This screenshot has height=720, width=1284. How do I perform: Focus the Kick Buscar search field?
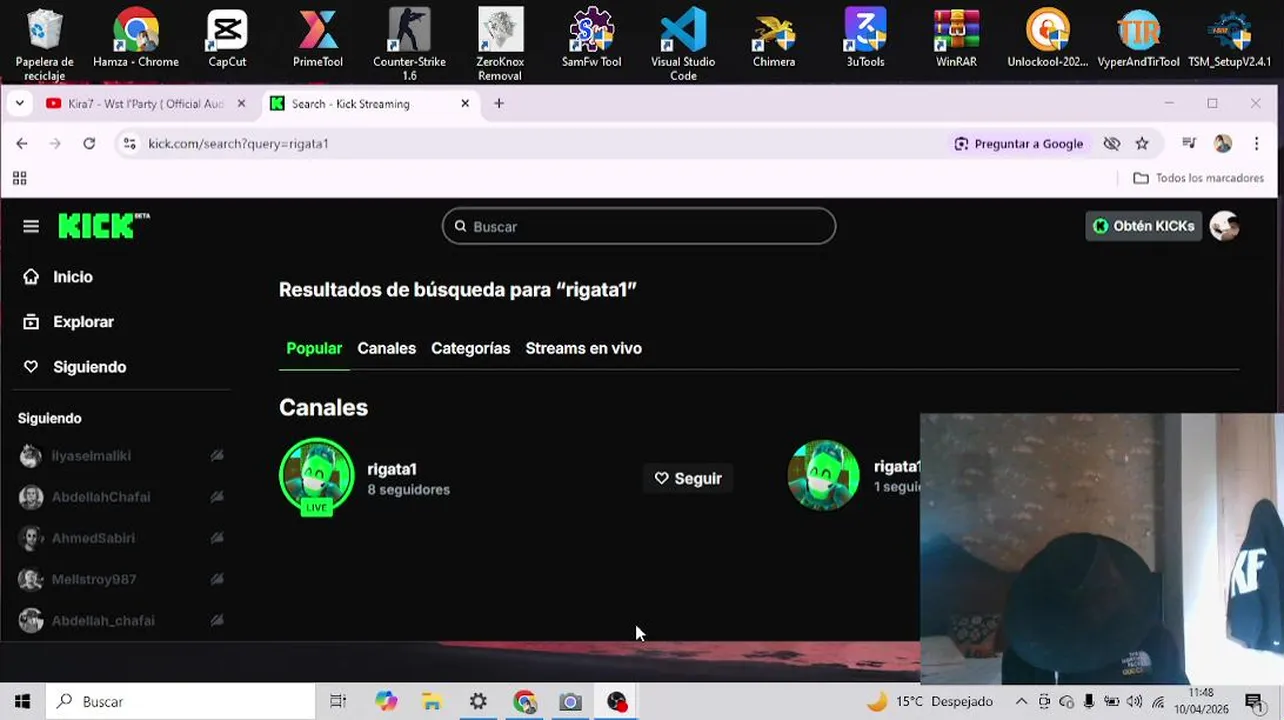(639, 226)
